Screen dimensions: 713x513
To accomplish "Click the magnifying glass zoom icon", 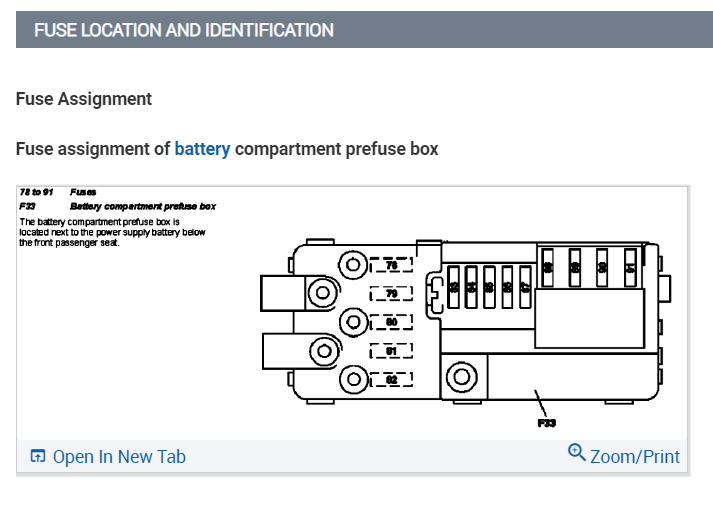I will pos(577,452).
